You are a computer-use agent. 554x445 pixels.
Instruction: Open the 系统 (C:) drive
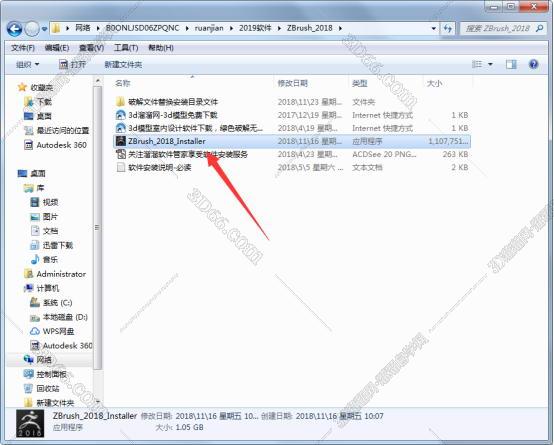click(x=58, y=303)
